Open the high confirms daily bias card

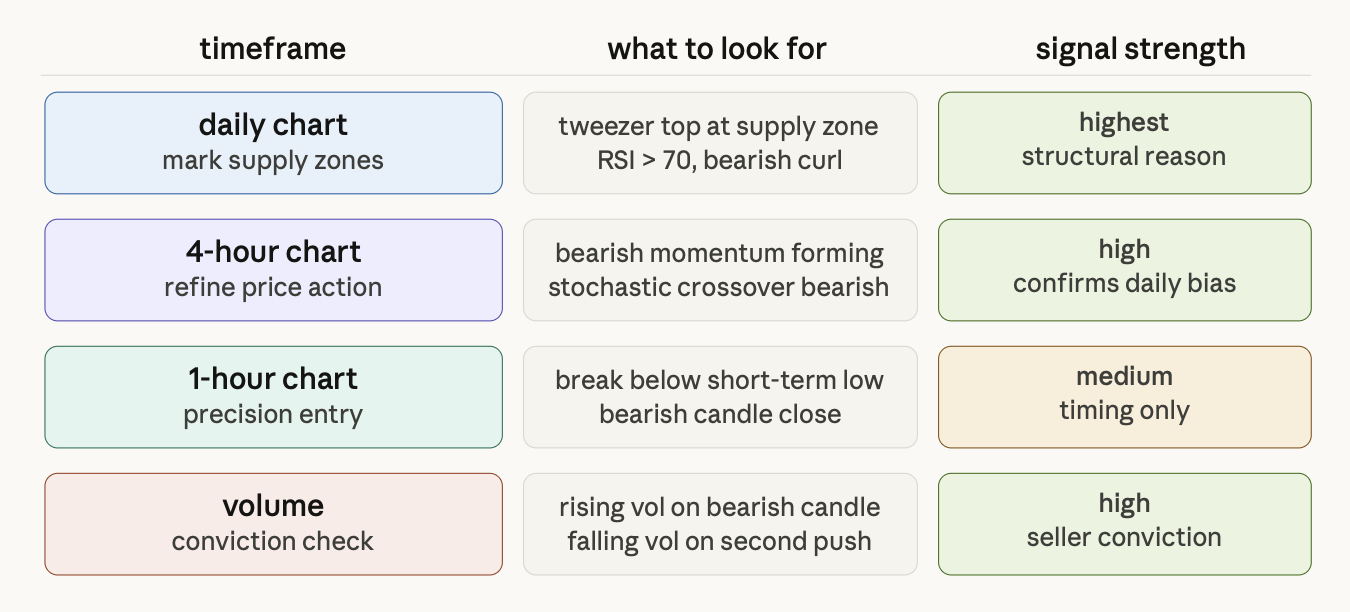[1124, 270]
